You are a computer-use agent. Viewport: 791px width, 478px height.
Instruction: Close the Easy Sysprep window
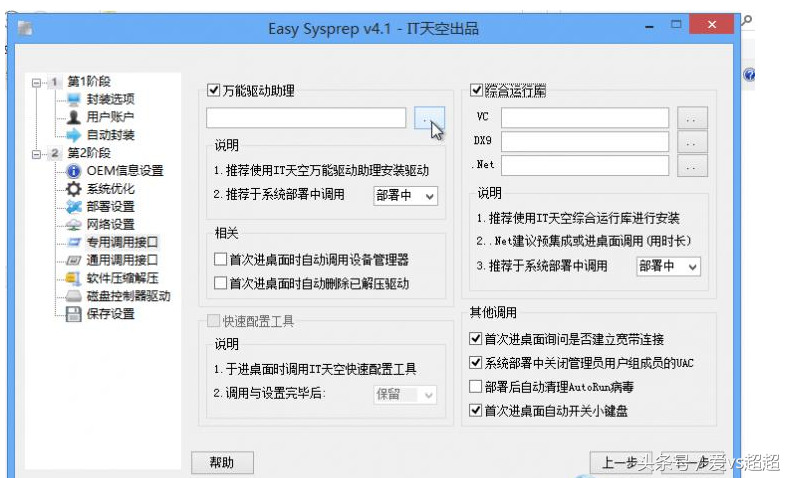712,24
